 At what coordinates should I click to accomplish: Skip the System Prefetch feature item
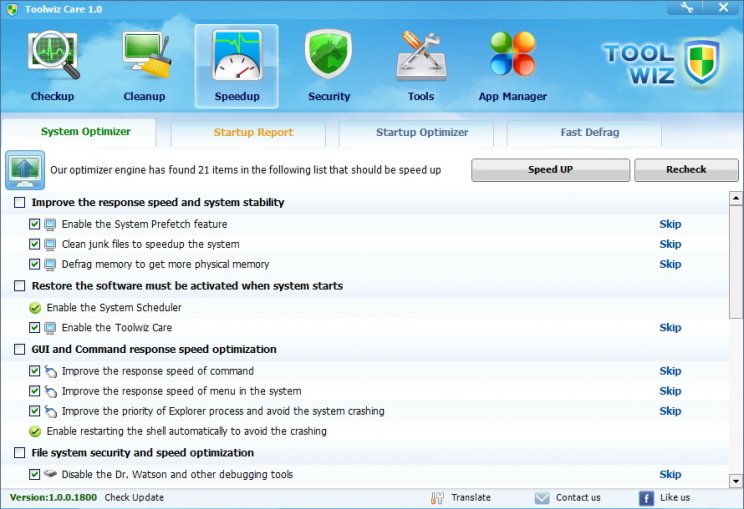670,224
